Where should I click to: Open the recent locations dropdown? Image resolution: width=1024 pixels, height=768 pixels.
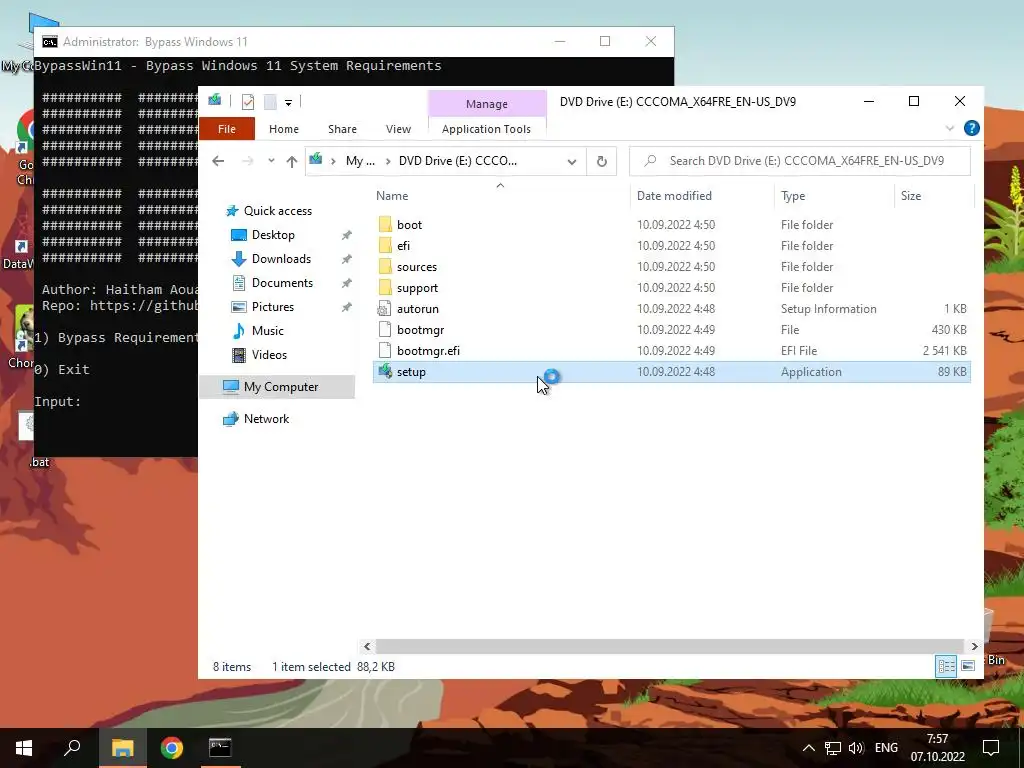click(271, 161)
